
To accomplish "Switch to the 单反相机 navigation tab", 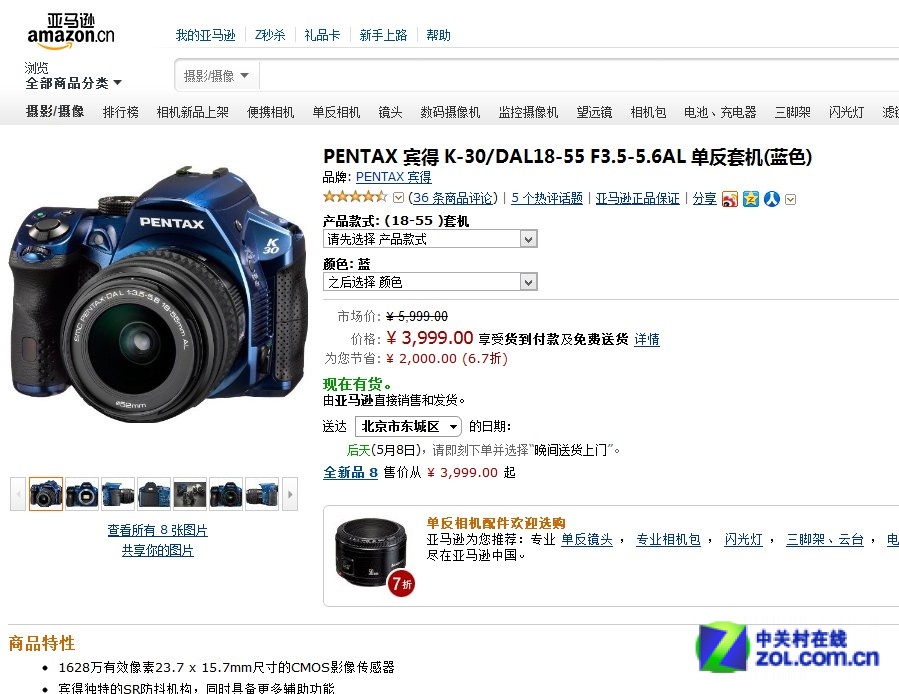I will [336, 112].
